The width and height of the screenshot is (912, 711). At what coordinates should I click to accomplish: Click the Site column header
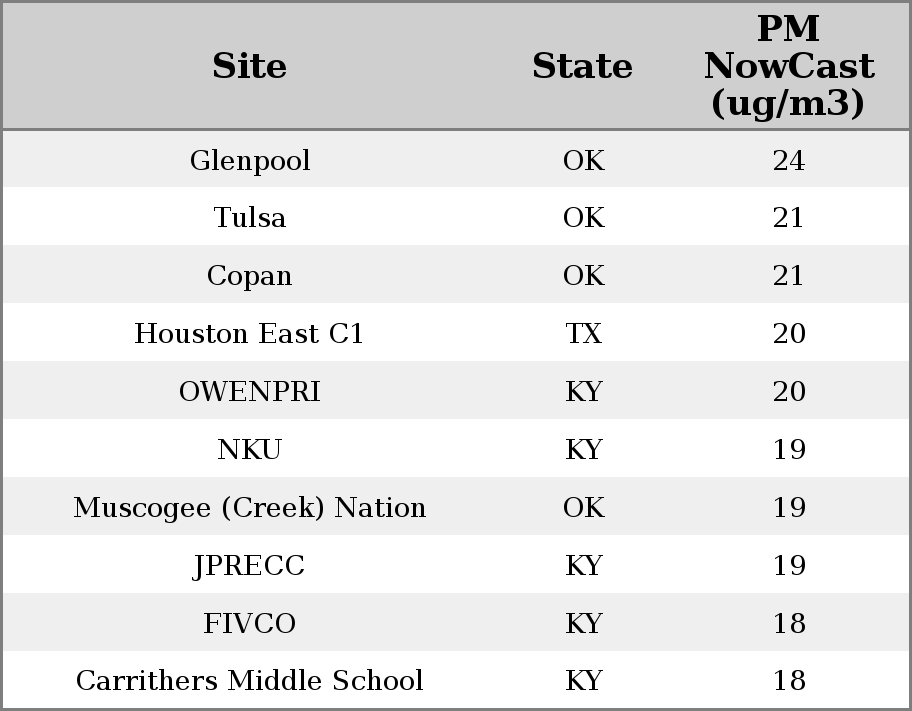(250, 66)
